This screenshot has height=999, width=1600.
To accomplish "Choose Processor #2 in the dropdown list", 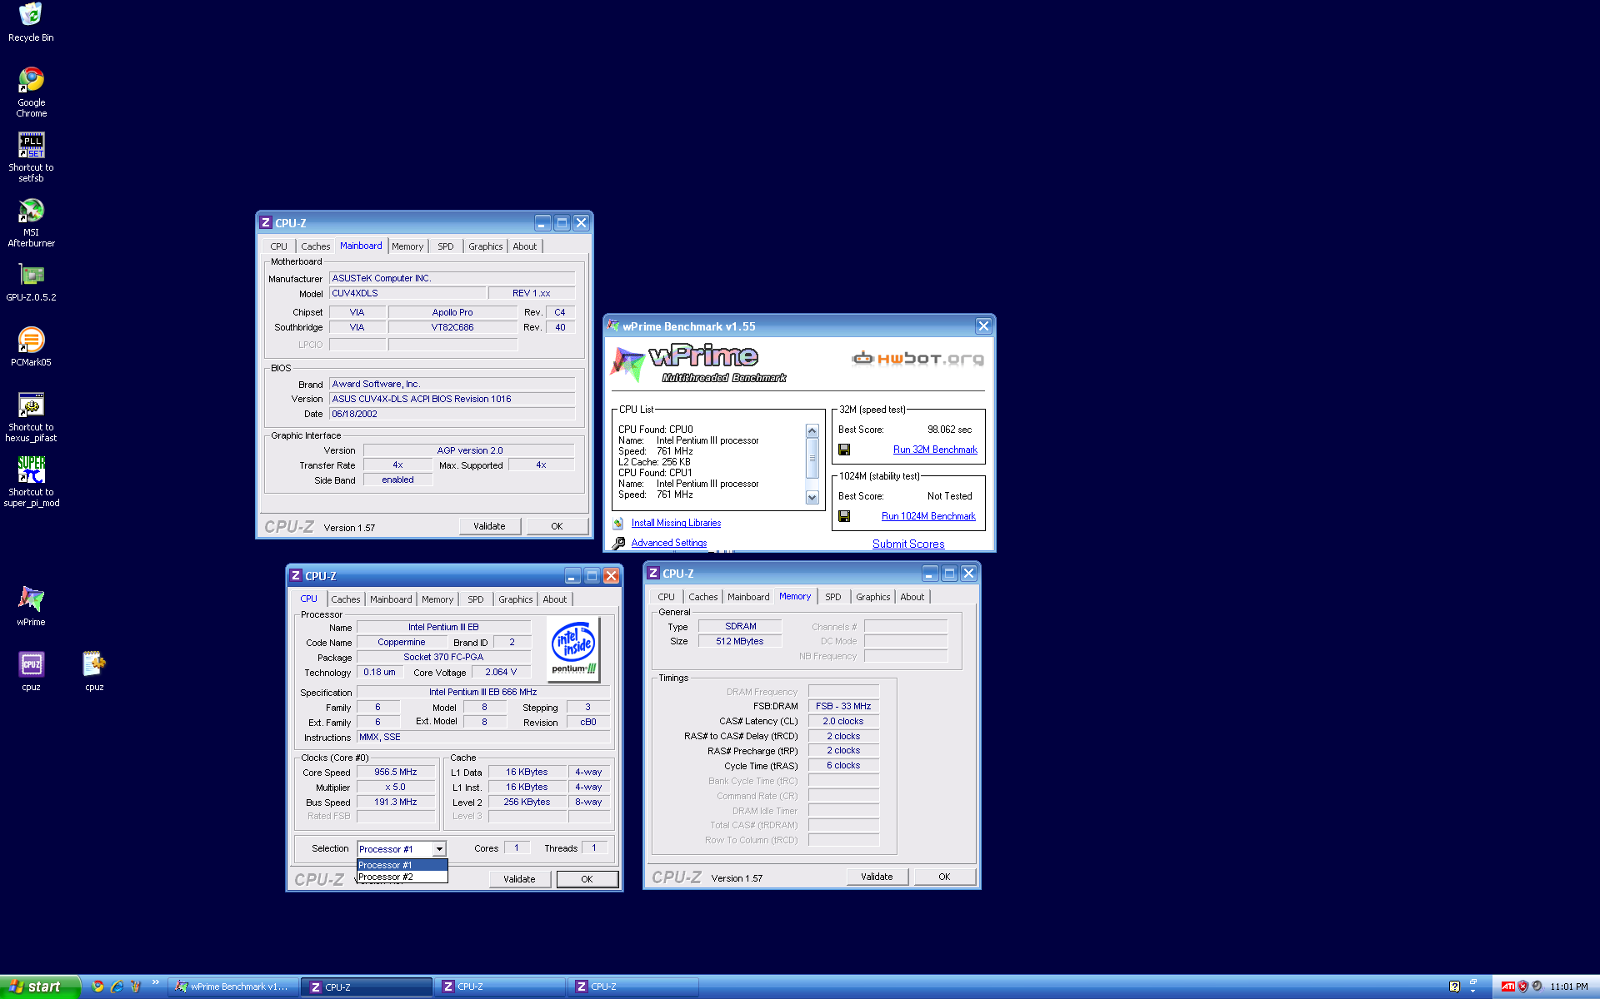I will pos(402,877).
